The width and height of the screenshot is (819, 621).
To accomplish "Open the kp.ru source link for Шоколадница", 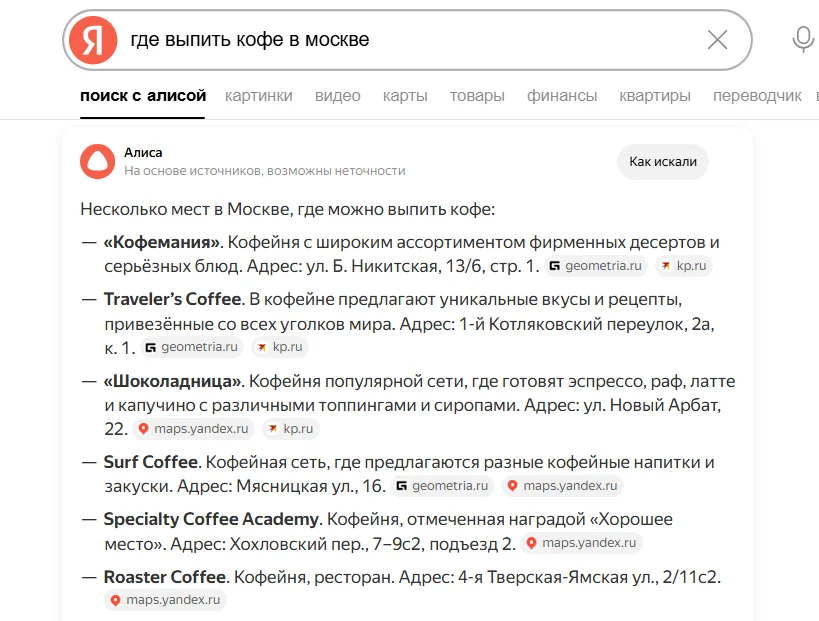I will pos(290,428).
